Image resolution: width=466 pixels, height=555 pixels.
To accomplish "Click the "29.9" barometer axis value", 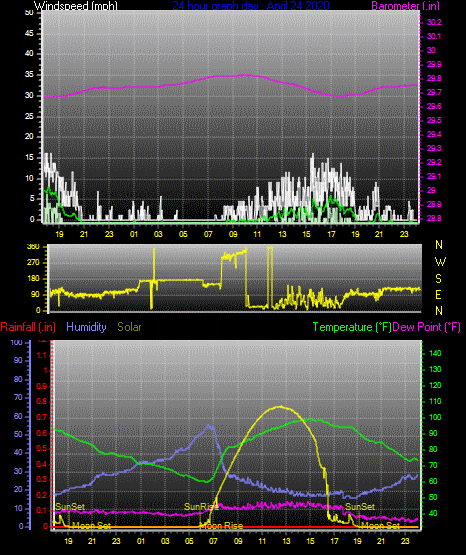I will point(434,64).
